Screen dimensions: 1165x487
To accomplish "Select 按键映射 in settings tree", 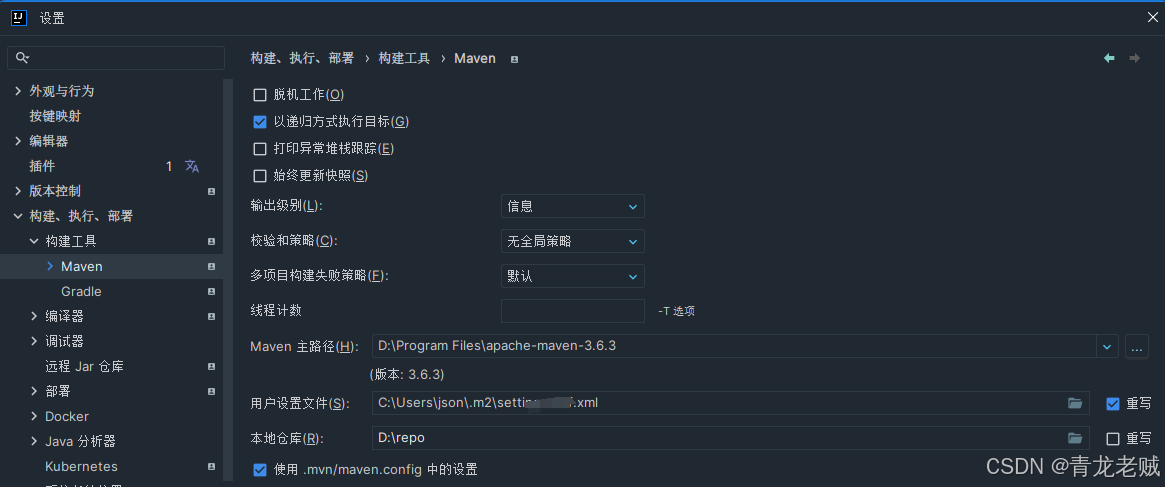I will click(x=55, y=116).
